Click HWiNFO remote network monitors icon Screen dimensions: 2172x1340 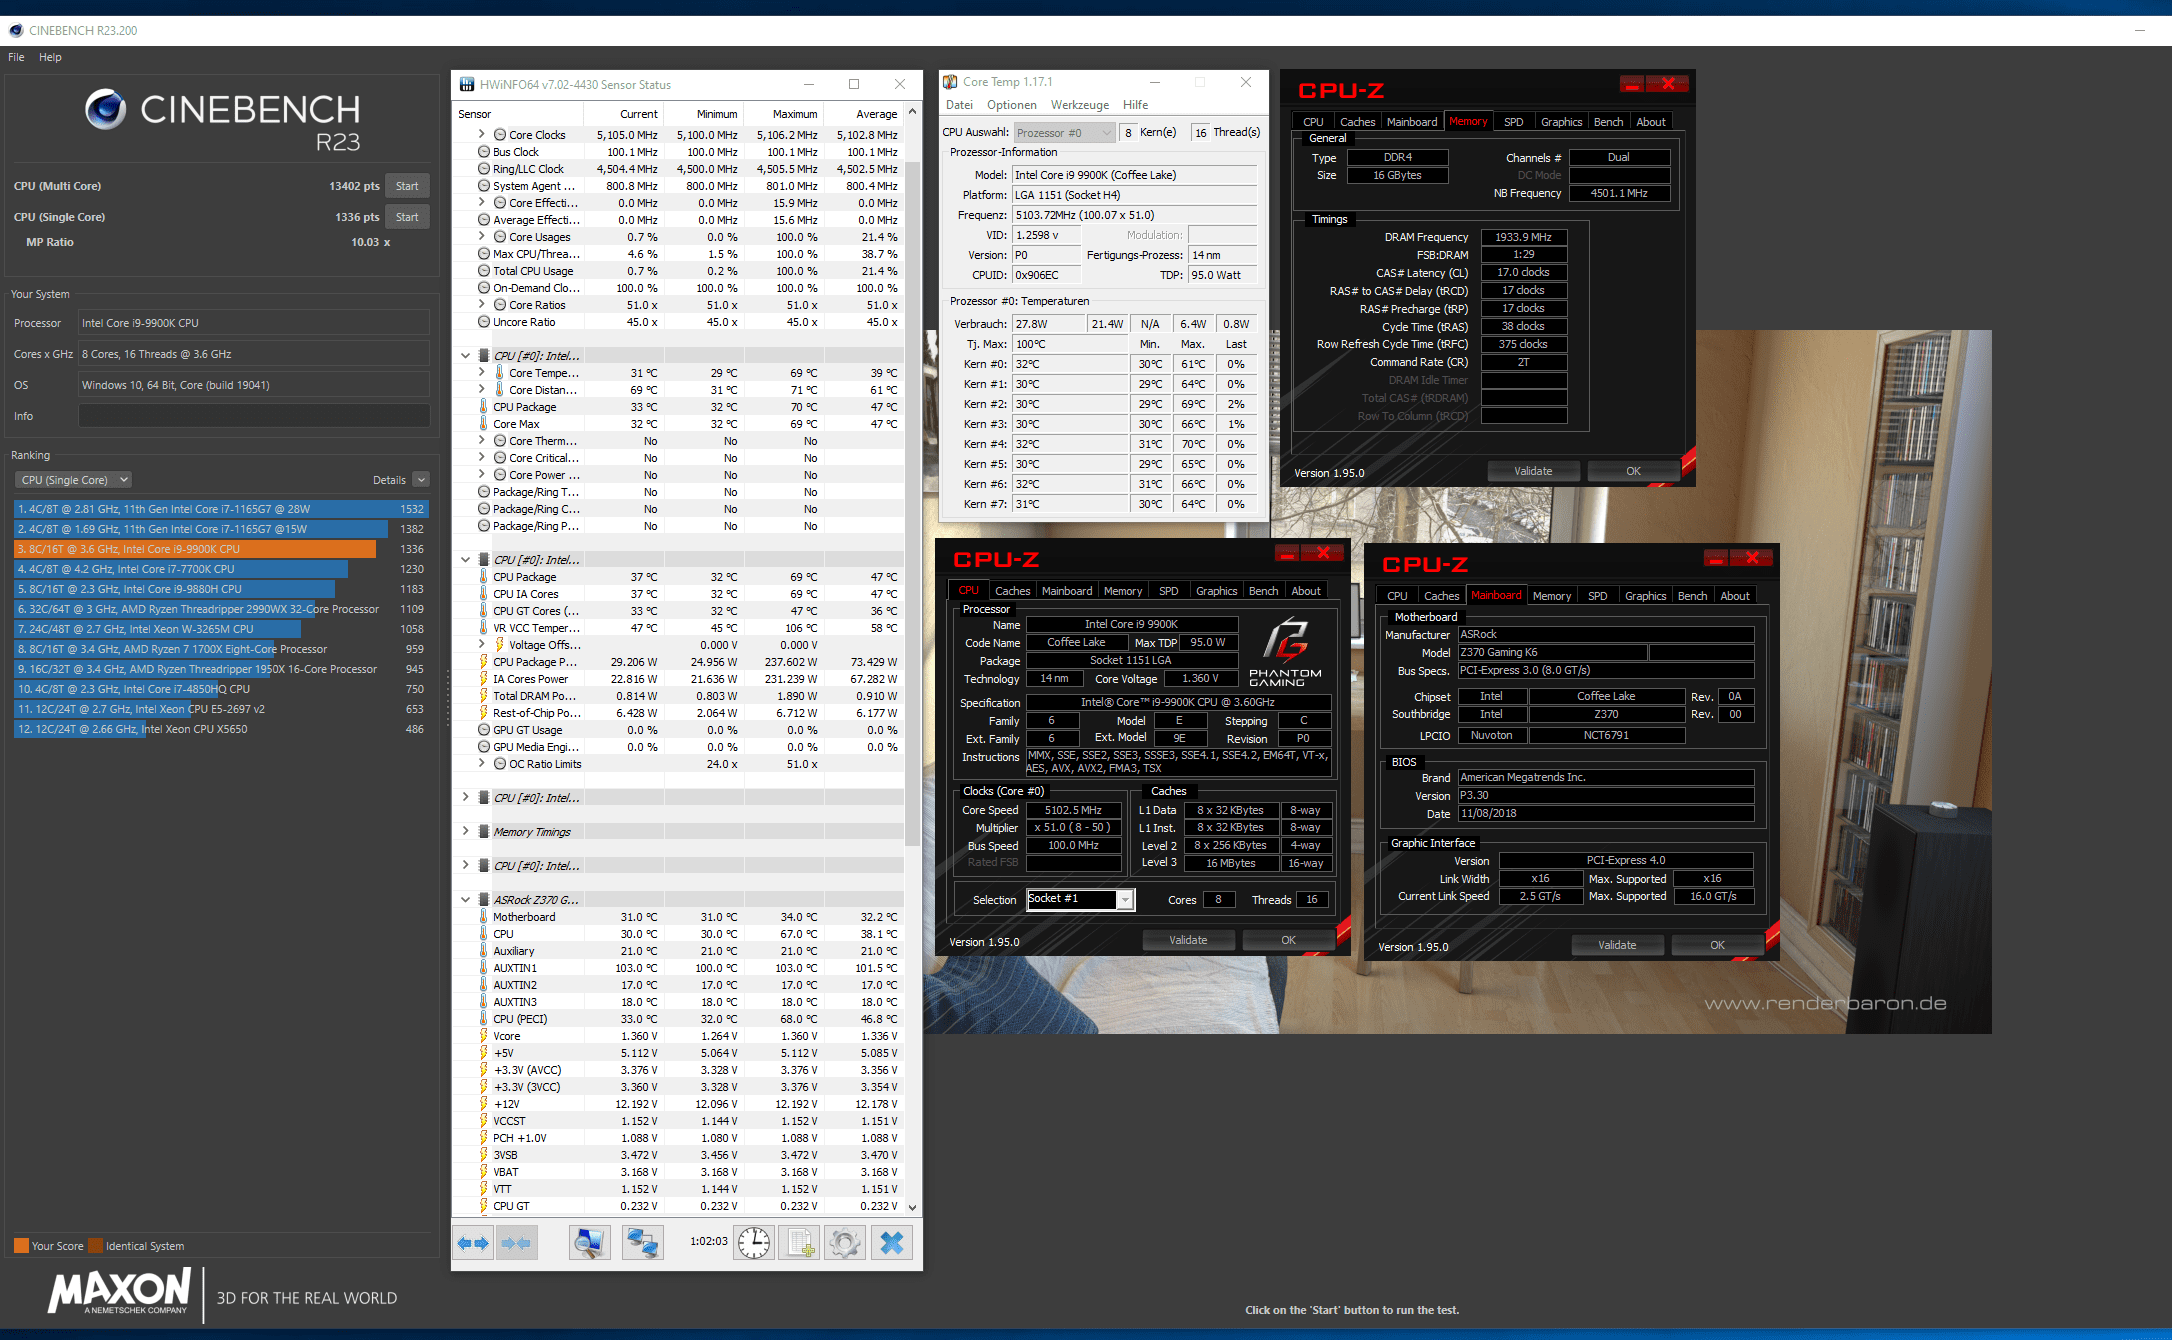pos(641,1243)
